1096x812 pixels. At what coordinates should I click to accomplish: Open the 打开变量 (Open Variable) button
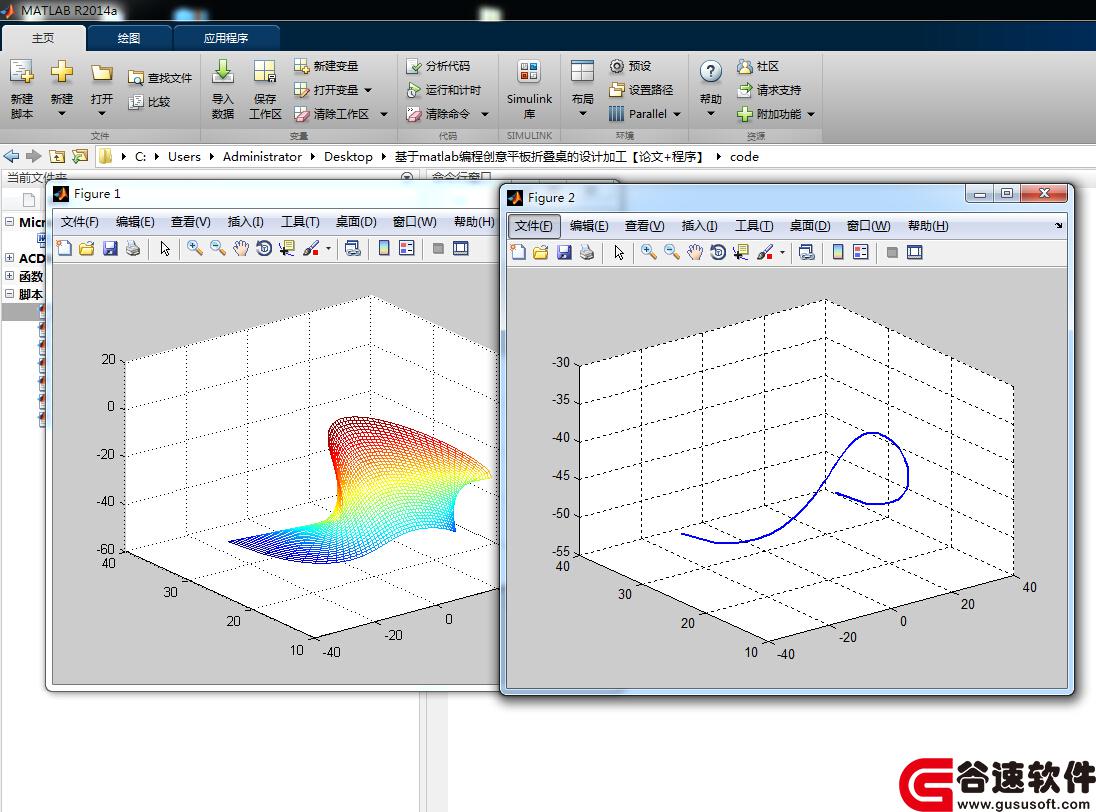tap(333, 89)
